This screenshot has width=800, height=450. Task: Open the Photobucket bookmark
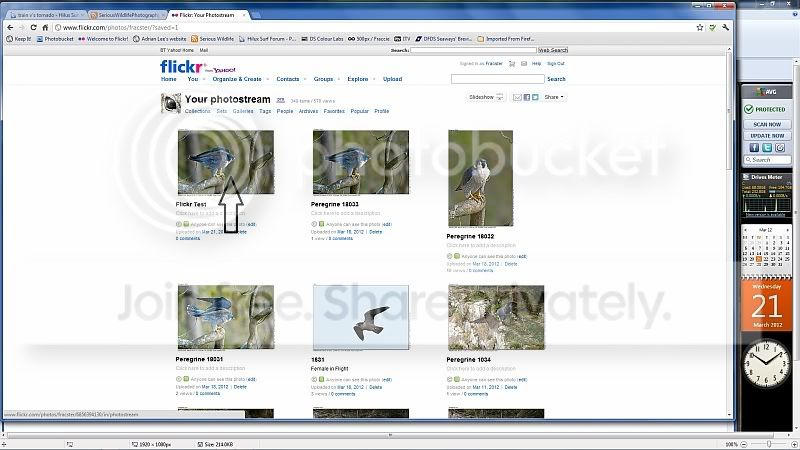pos(55,39)
